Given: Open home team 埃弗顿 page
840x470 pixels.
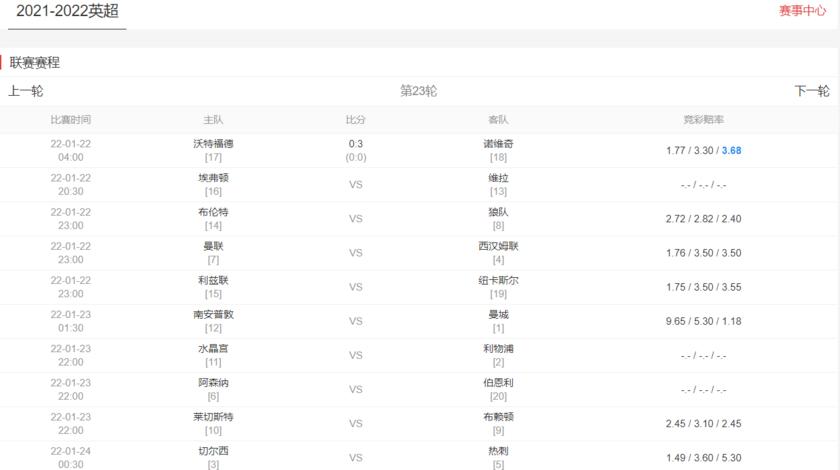Looking at the screenshot, I should pos(213,178).
